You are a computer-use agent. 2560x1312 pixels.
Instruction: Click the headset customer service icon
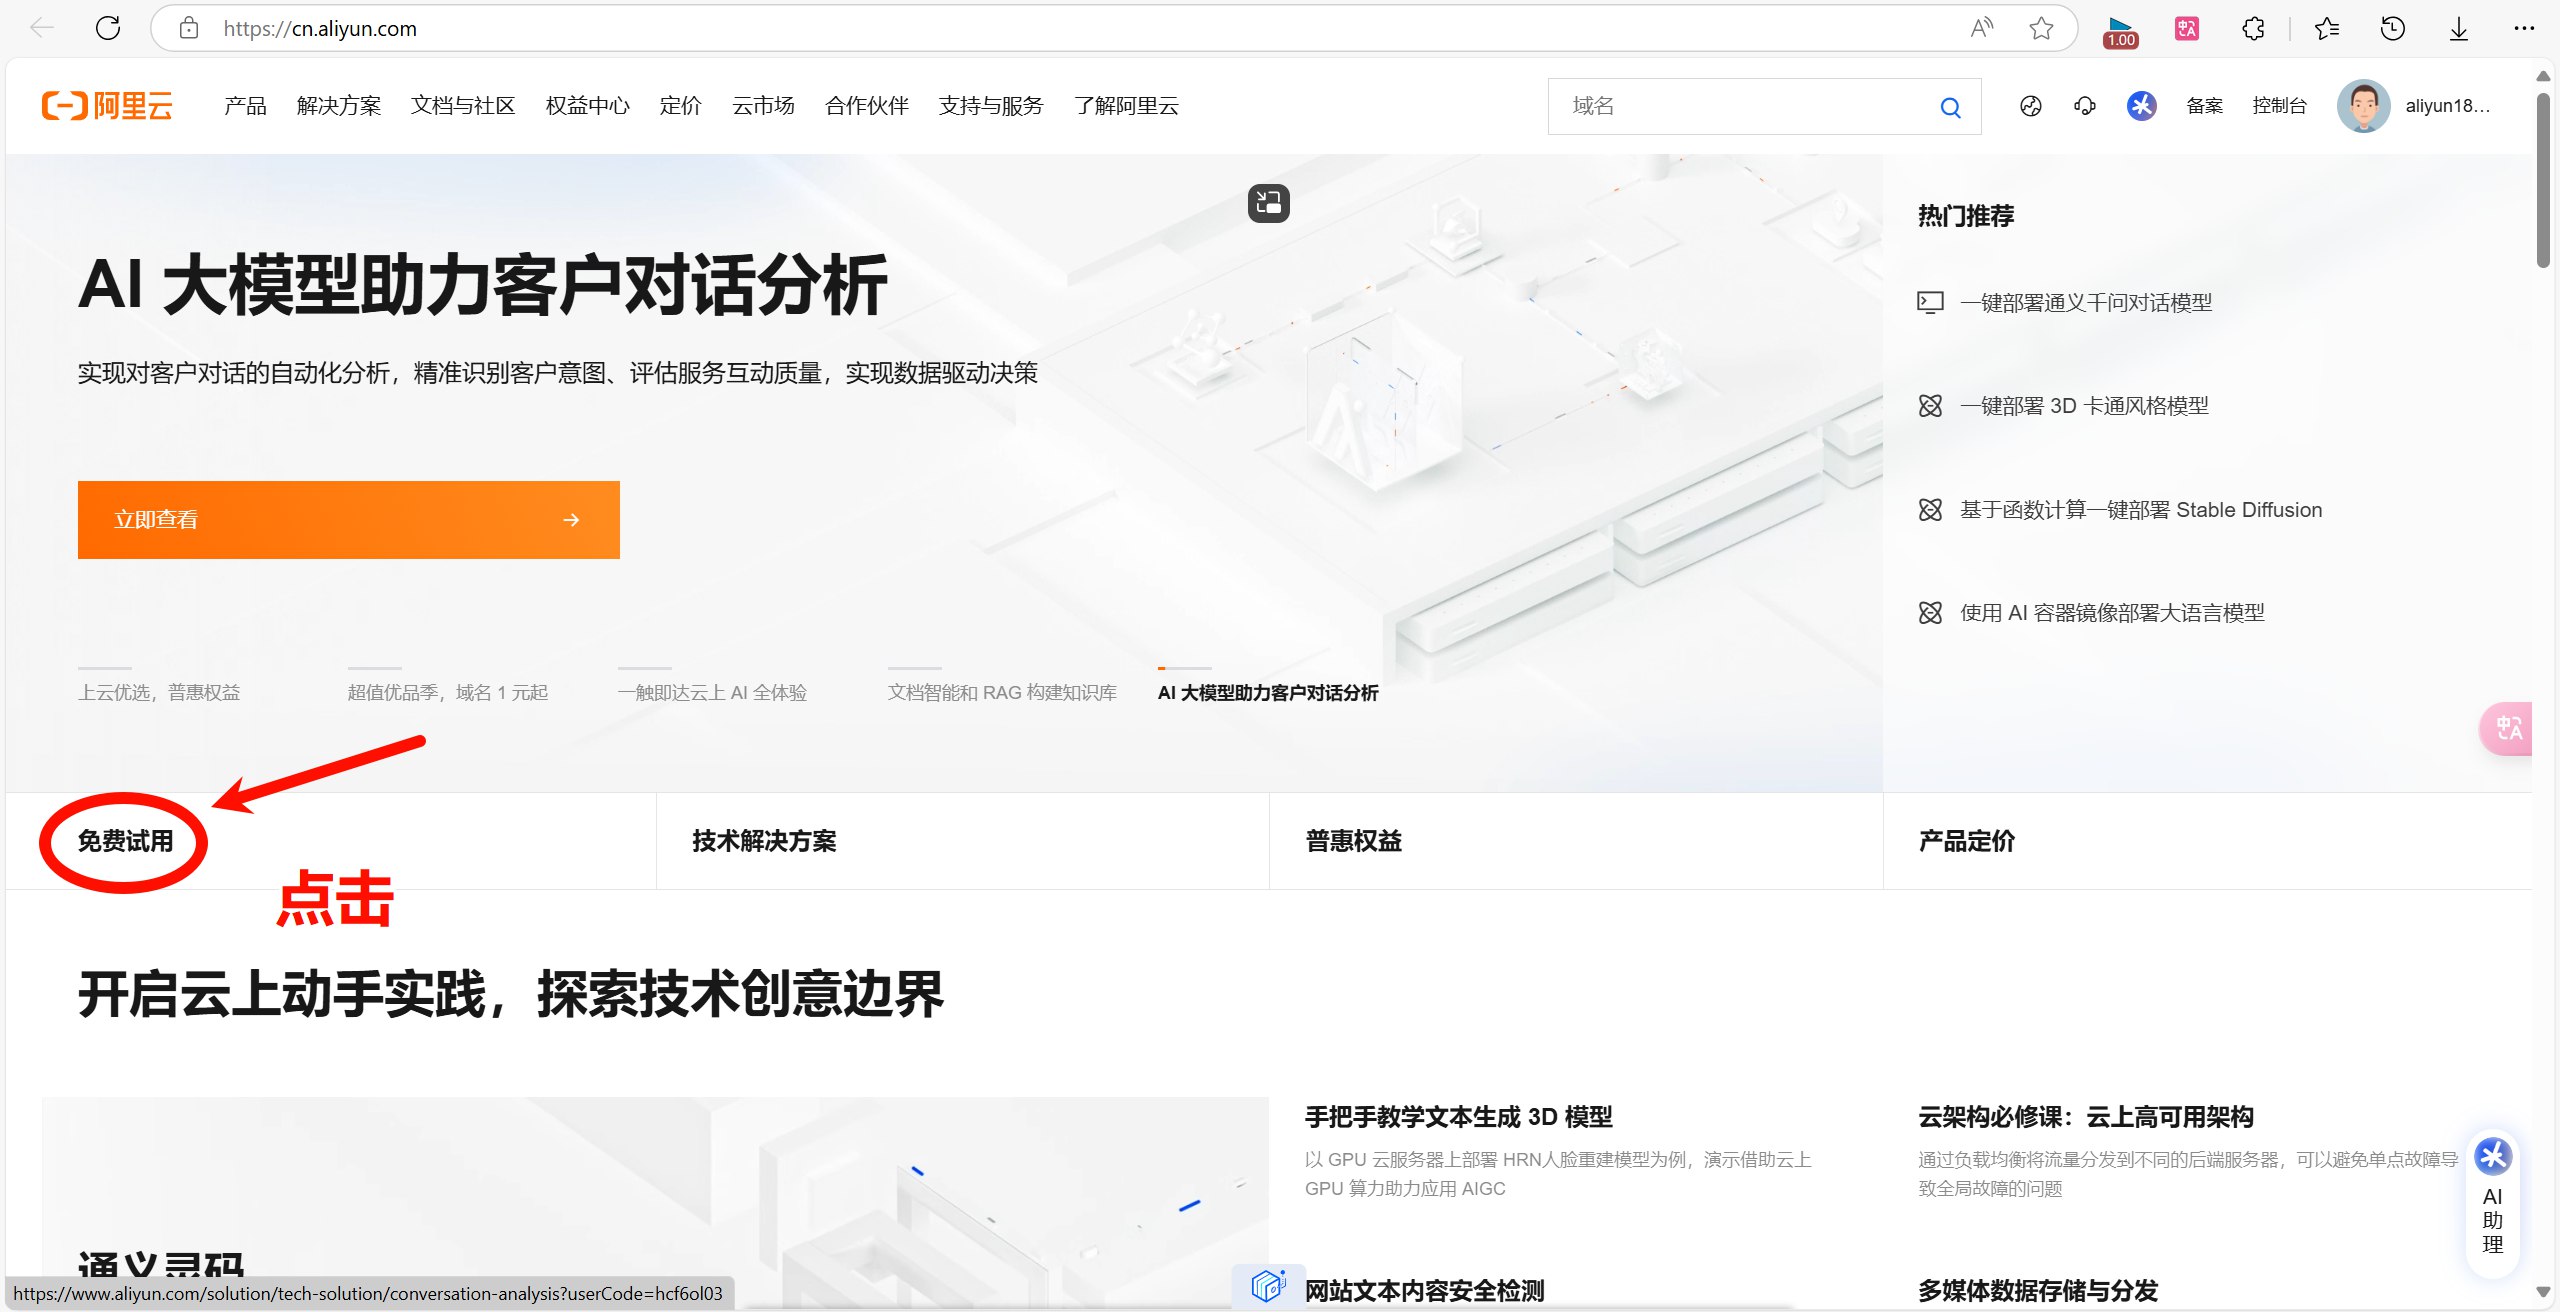(x=2085, y=106)
